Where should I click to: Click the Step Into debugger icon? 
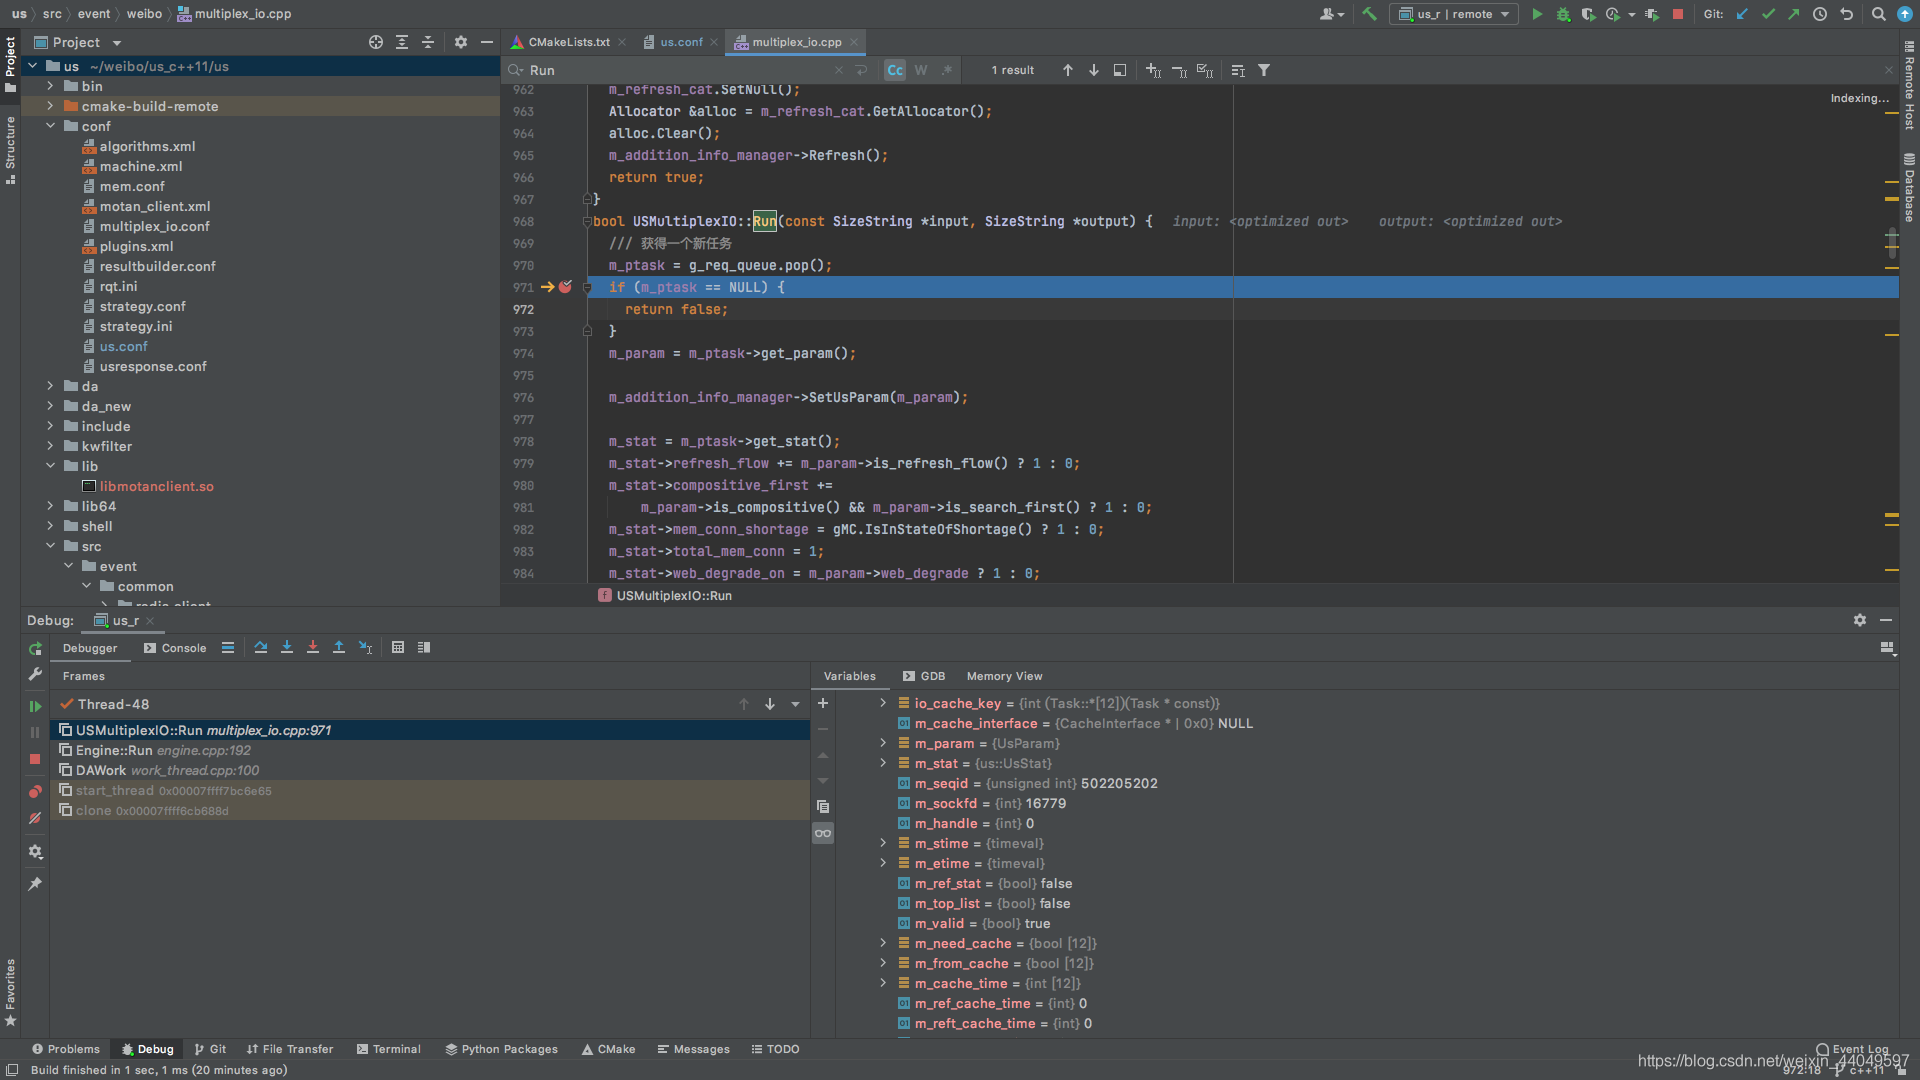[x=286, y=646]
